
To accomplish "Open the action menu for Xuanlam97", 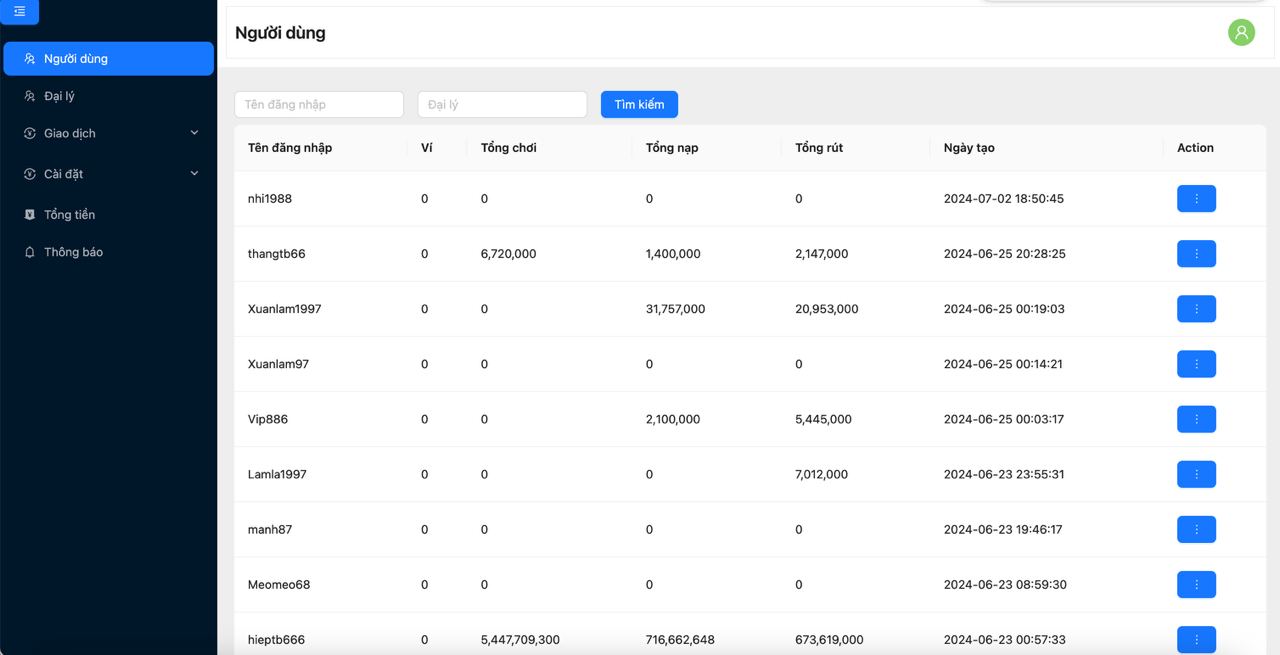I will tap(1196, 364).
